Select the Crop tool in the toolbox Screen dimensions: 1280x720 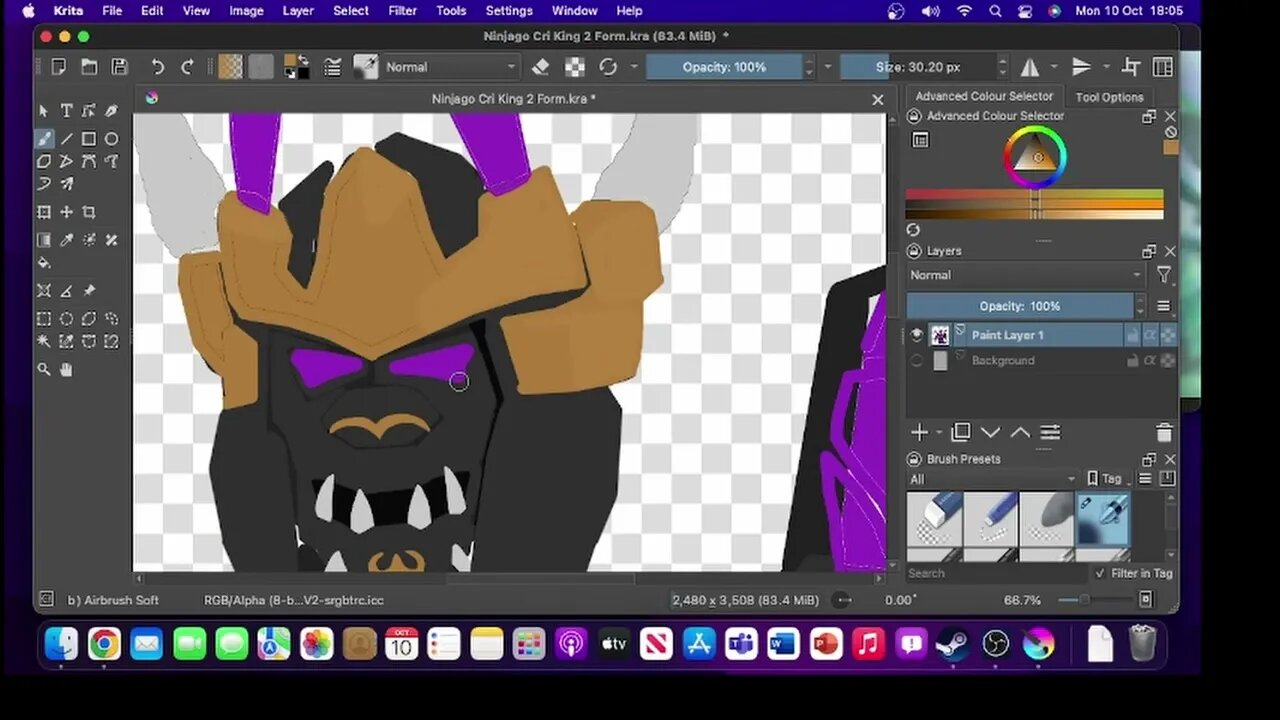pyautogui.click(x=89, y=212)
